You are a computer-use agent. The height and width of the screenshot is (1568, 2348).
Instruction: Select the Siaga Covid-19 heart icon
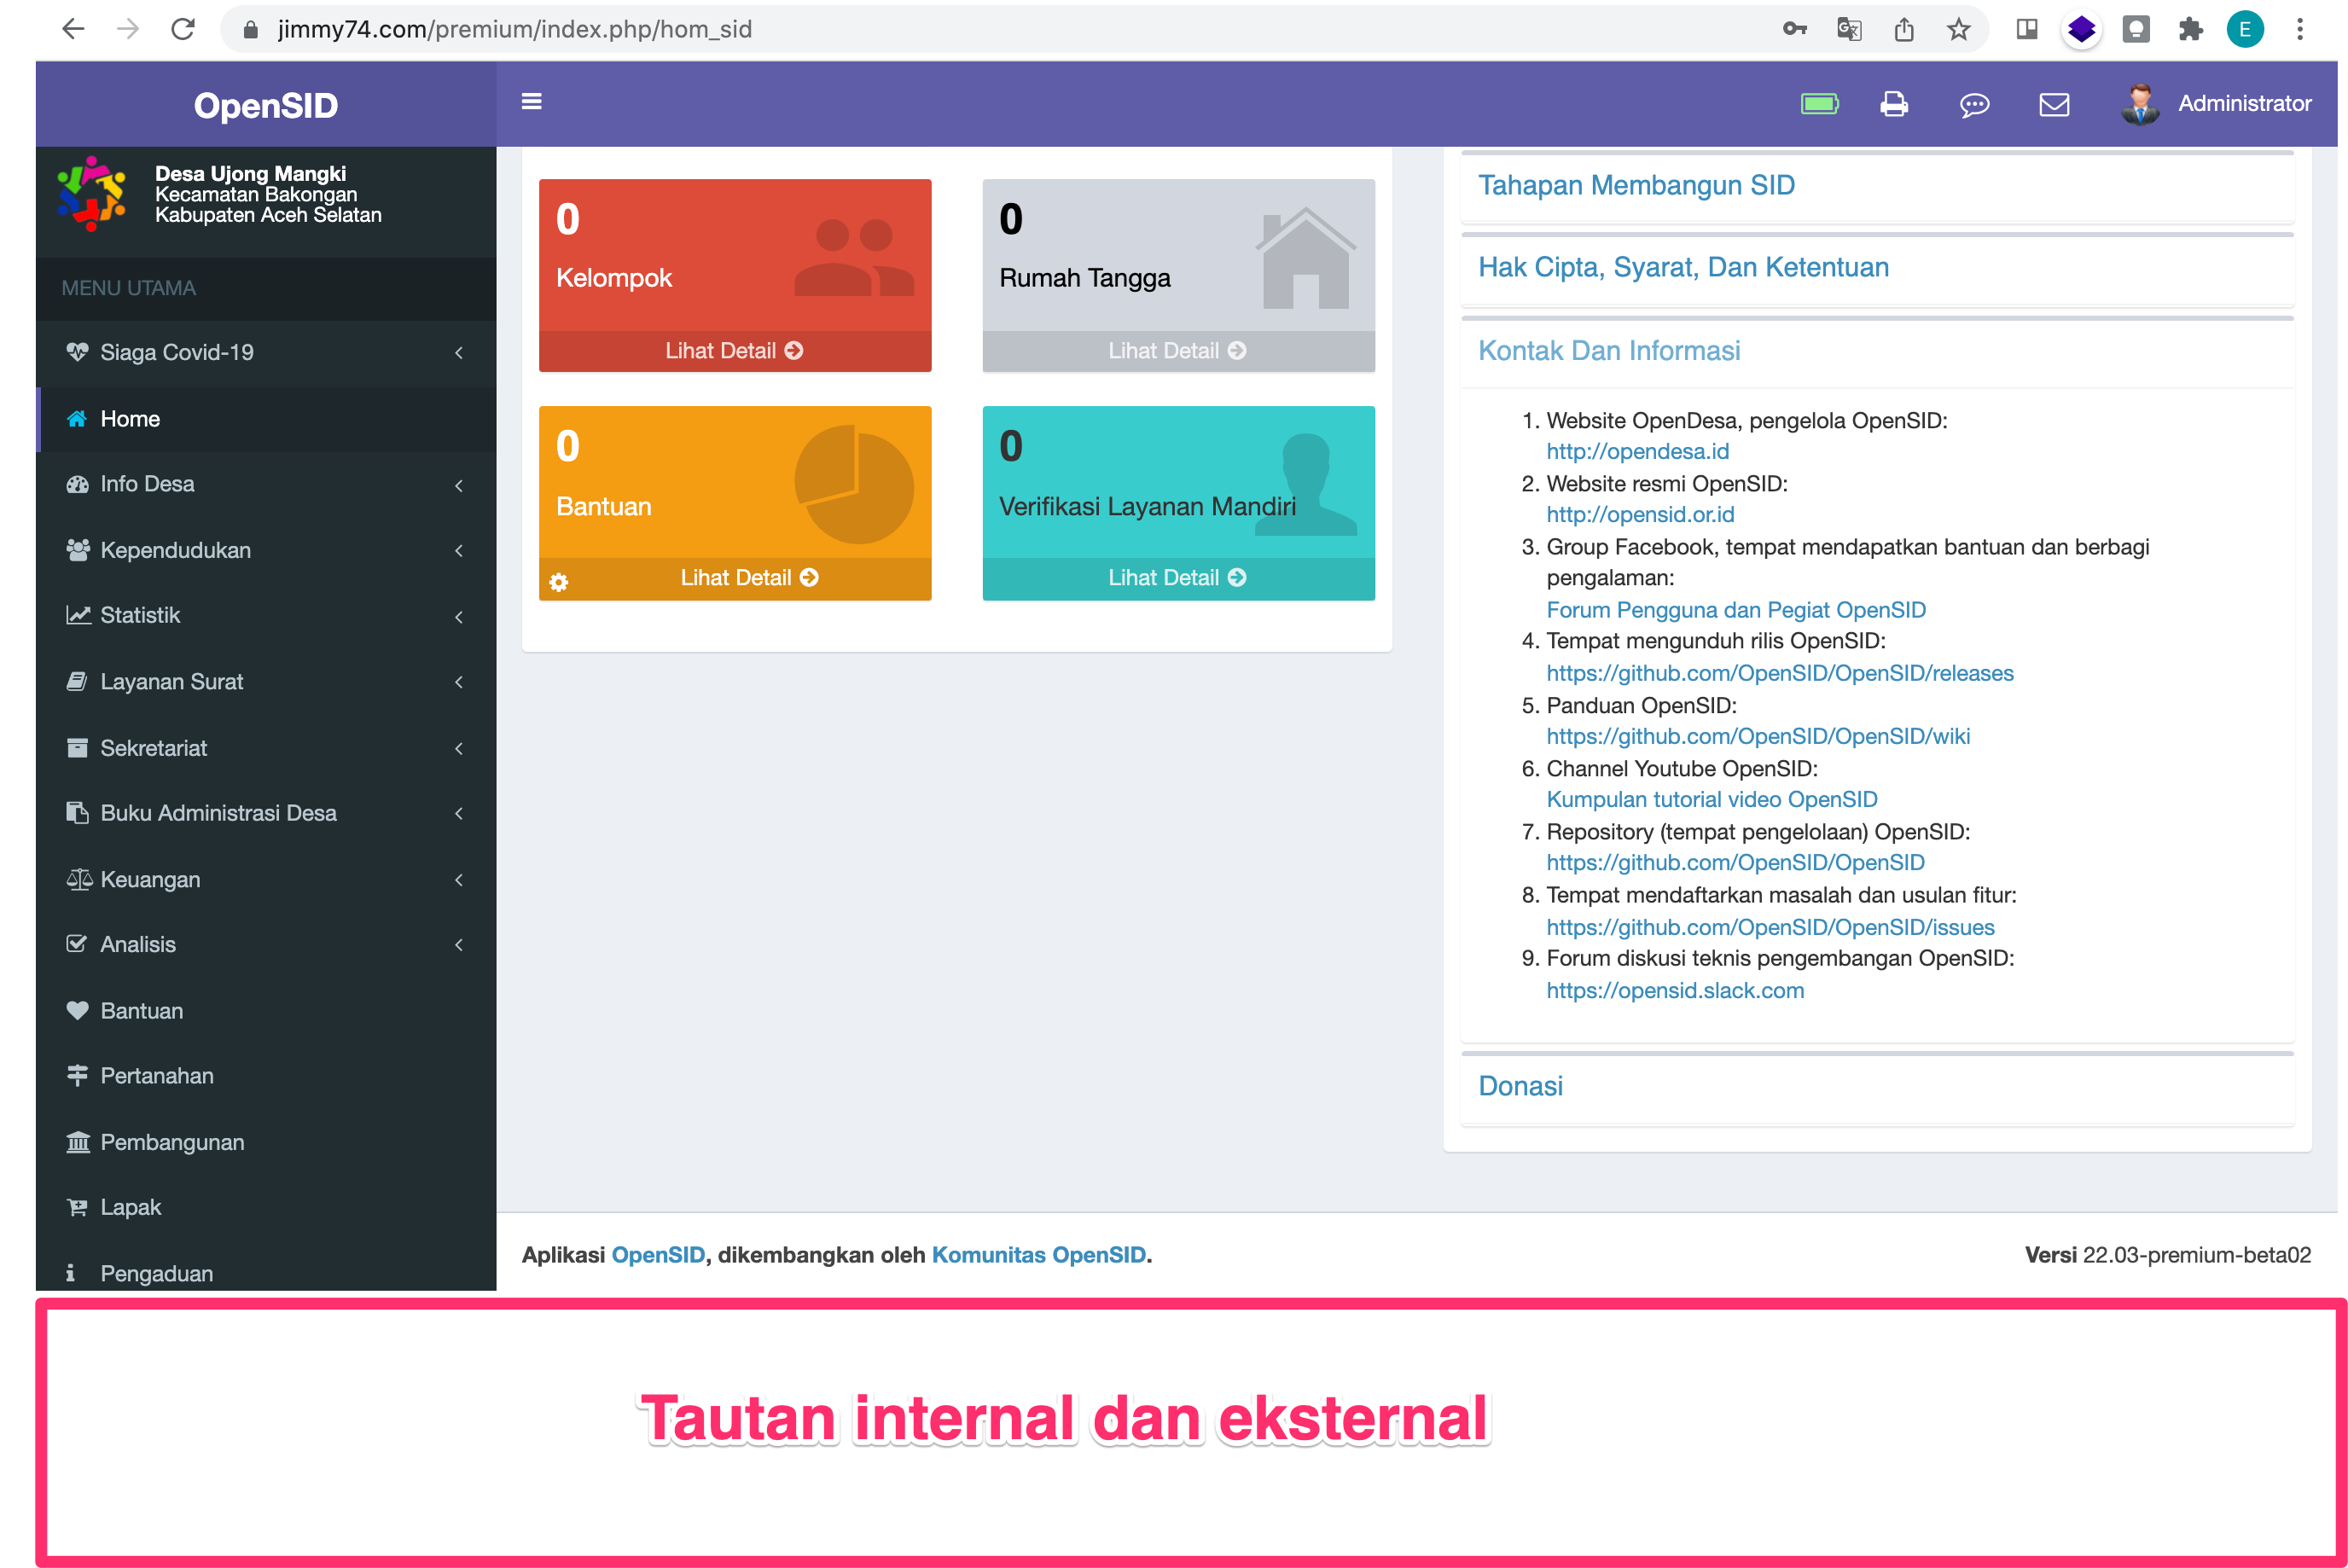point(78,352)
